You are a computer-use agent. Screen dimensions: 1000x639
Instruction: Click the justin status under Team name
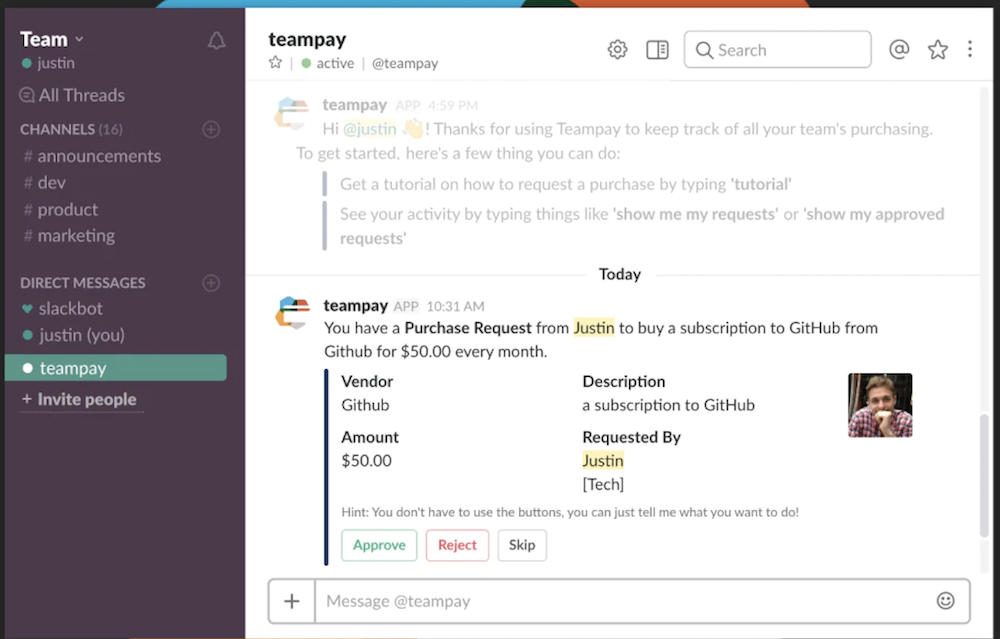point(48,63)
